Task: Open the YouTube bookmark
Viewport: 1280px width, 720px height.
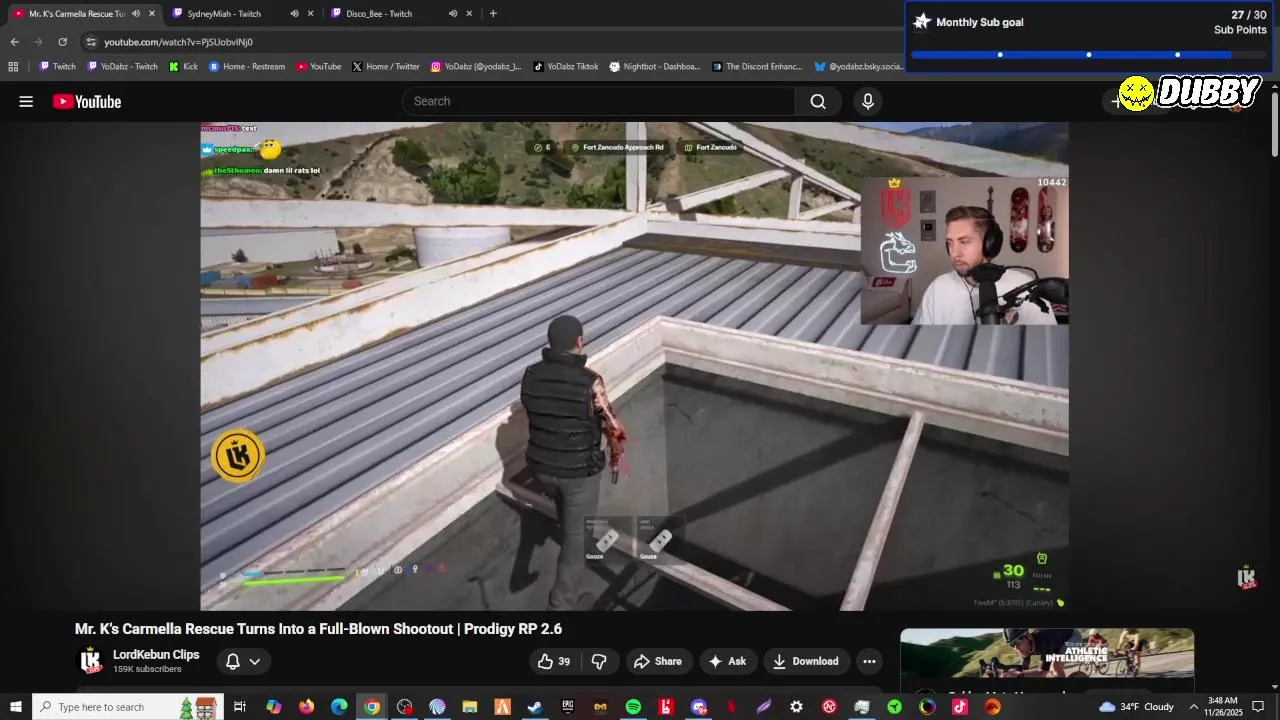Action: click(x=318, y=67)
